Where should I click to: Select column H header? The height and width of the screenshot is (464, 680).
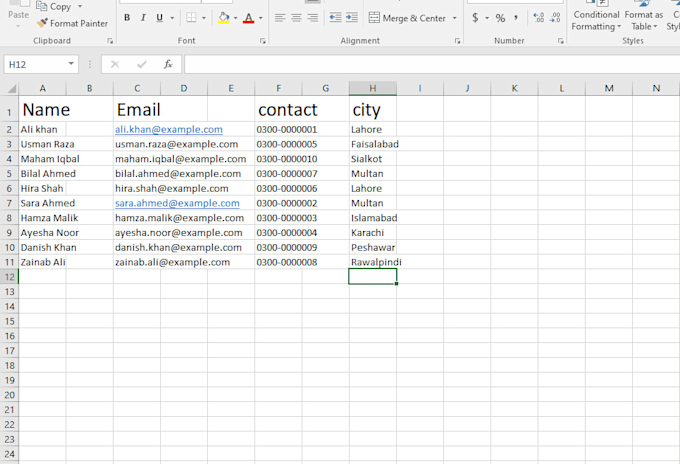pos(373,88)
